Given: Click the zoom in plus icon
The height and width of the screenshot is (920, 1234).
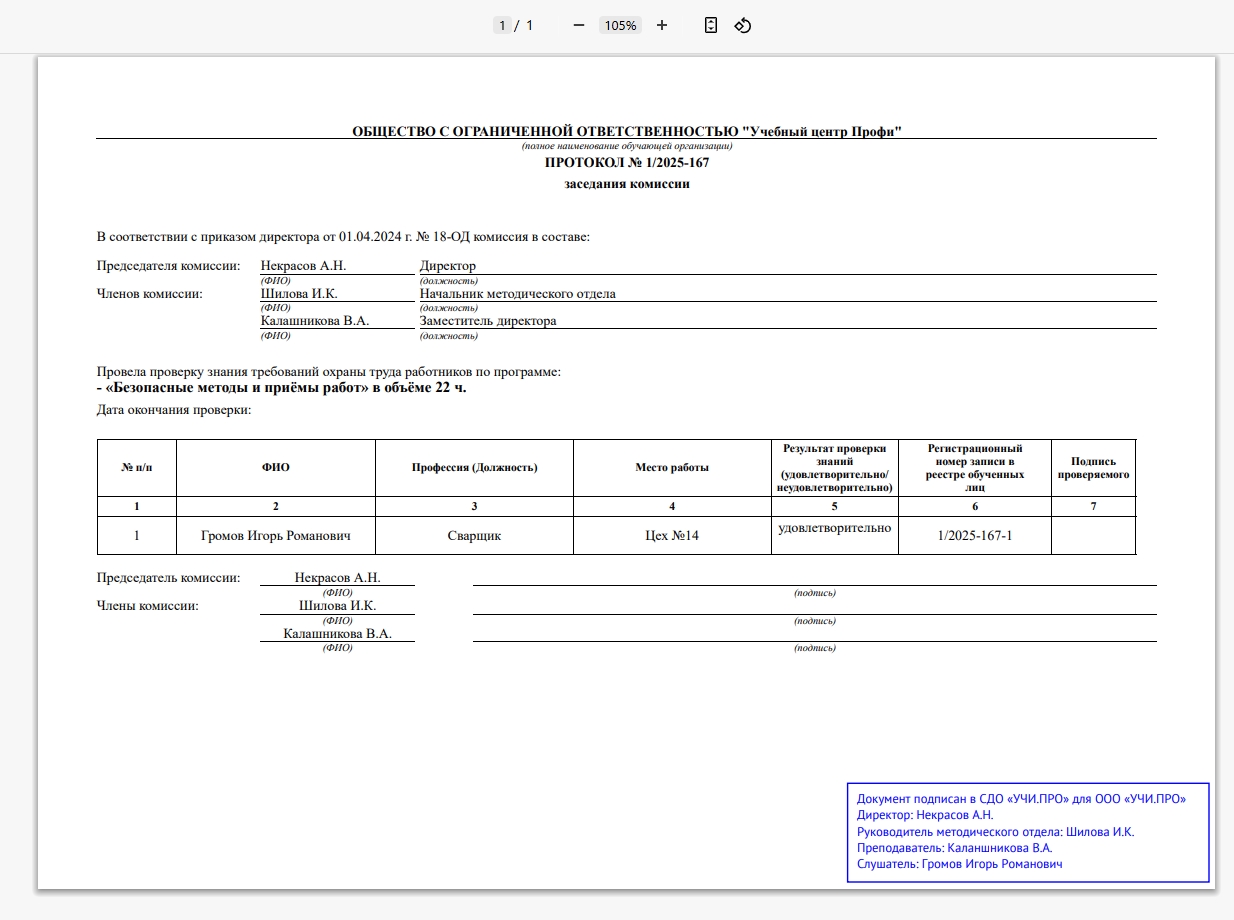Looking at the screenshot, I should point(662,25).
